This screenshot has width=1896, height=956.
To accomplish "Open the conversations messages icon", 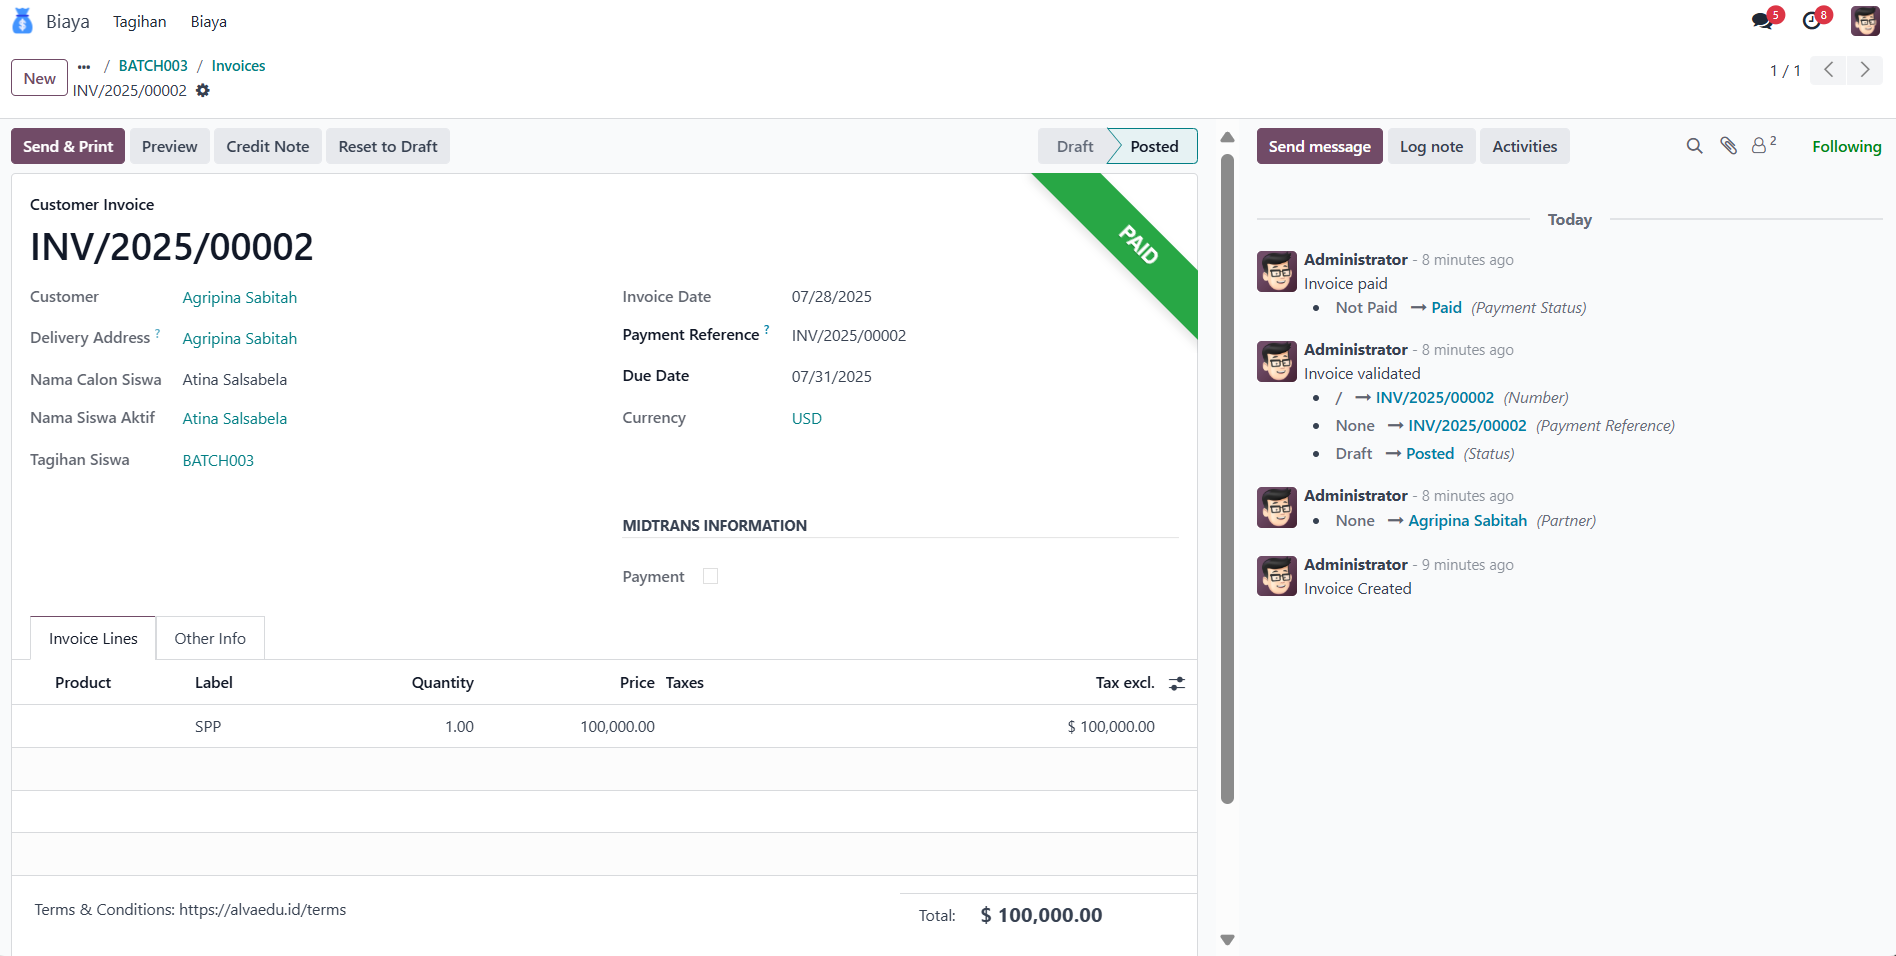I will pyautogui.click(x=1763, y=21).
